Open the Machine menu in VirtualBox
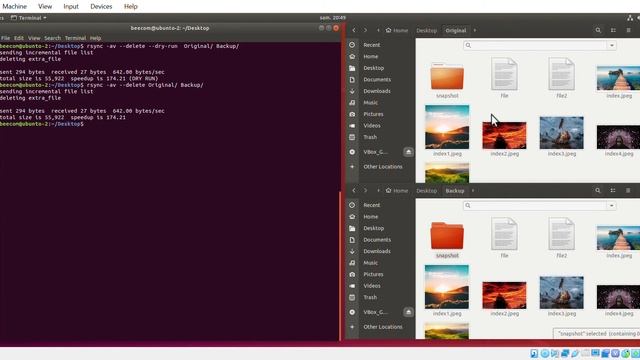This screenshot has width=640, height=360. tap(14, 7)
